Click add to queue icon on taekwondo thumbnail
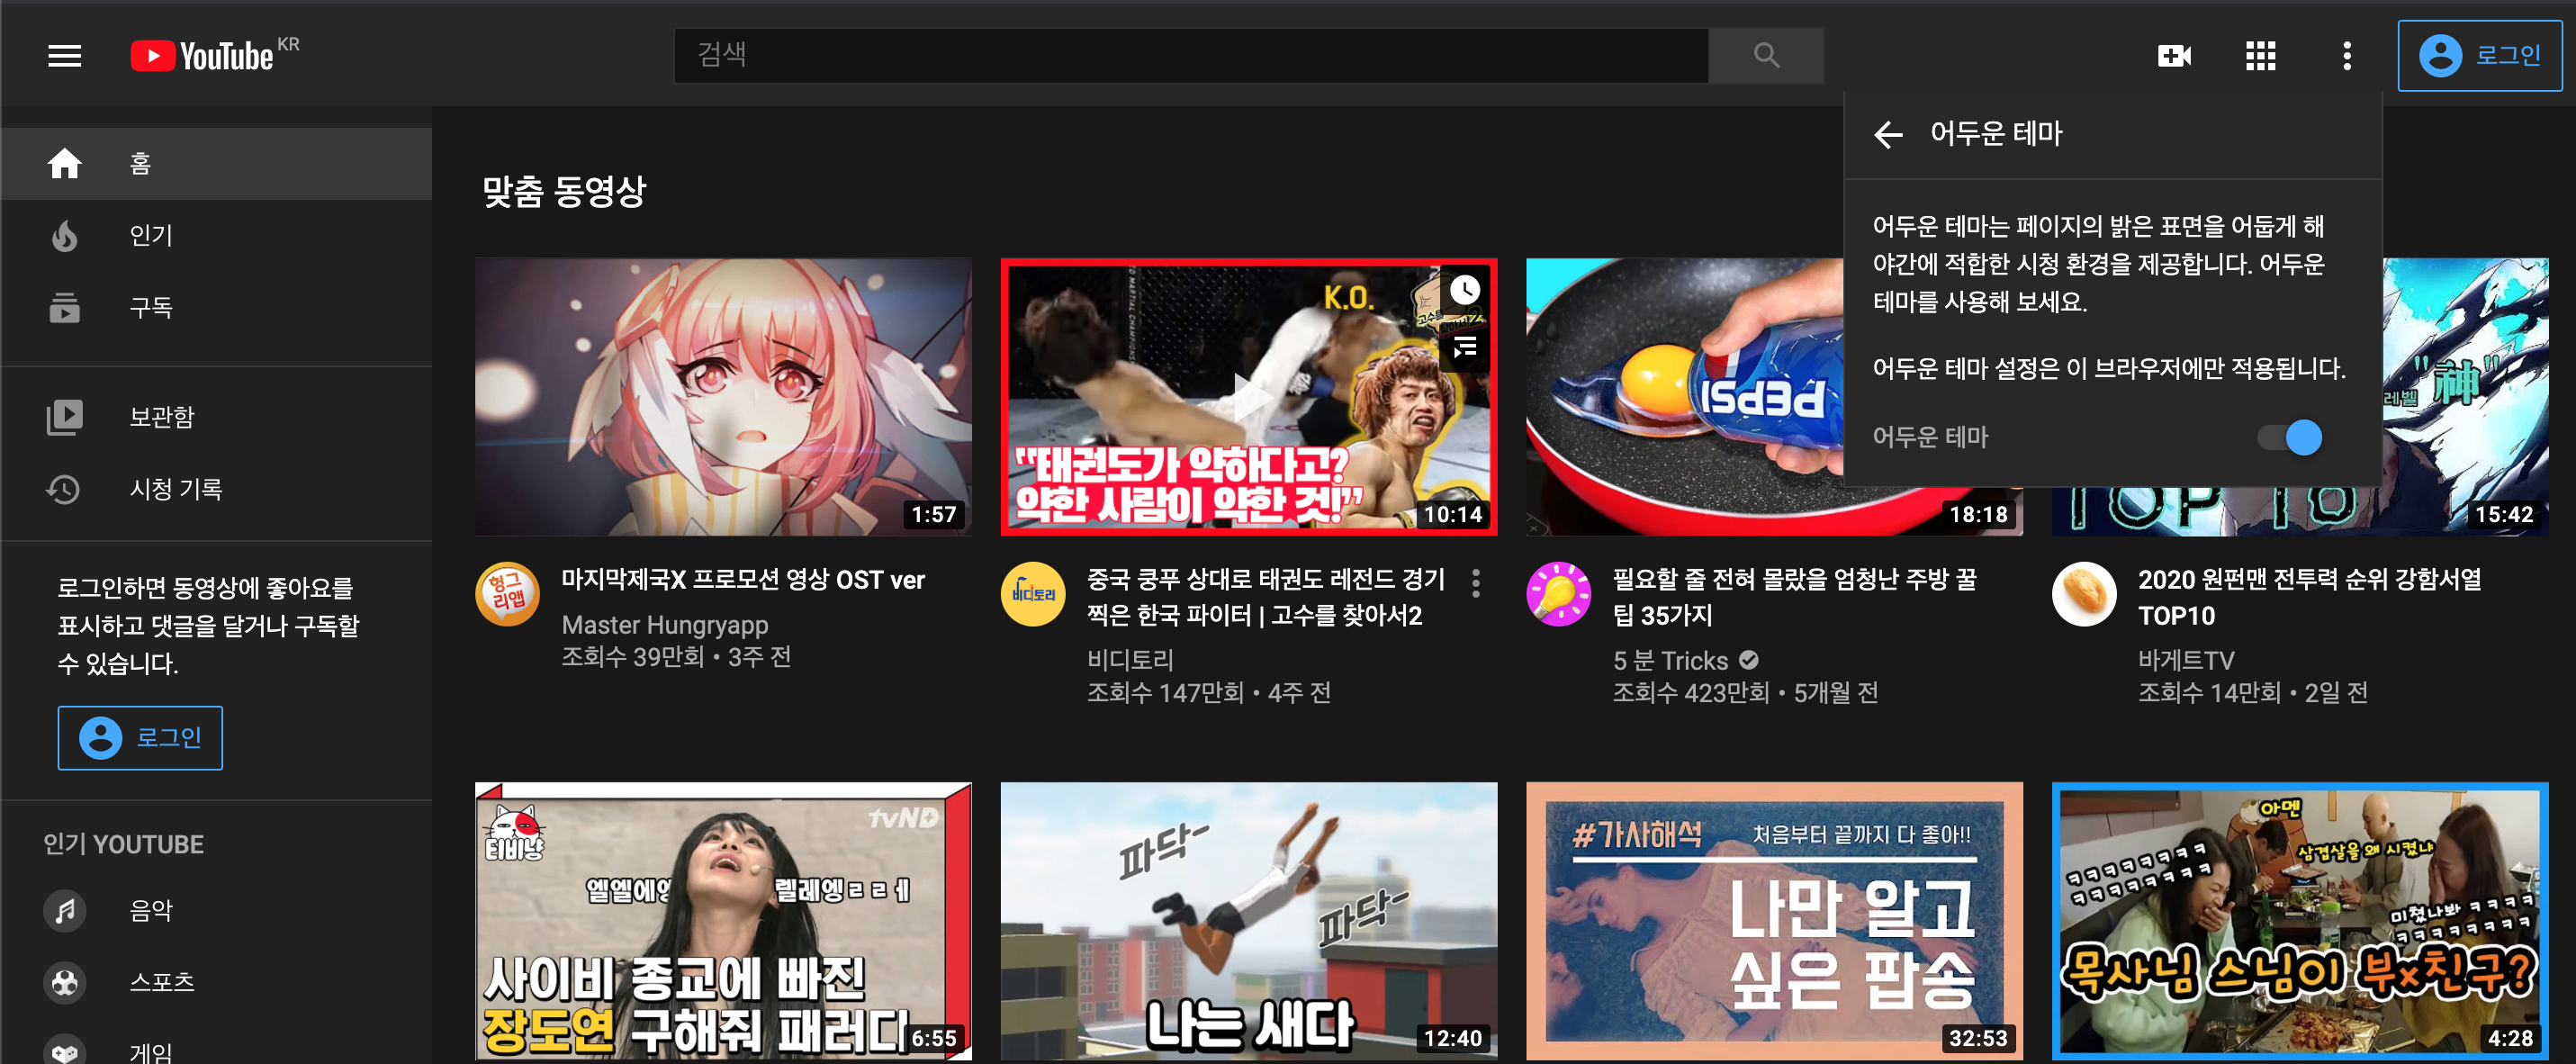 [1465, 347]
